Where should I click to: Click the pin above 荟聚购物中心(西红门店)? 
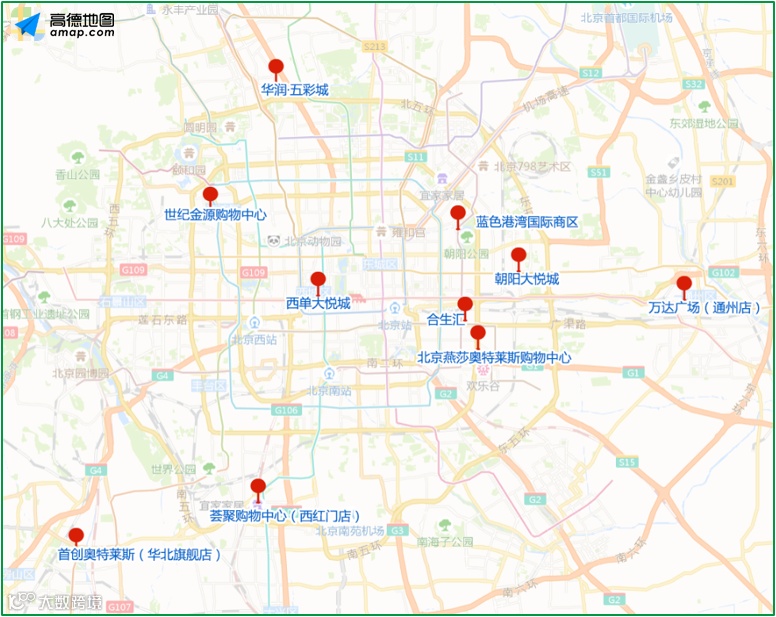(x=258, y=490)
